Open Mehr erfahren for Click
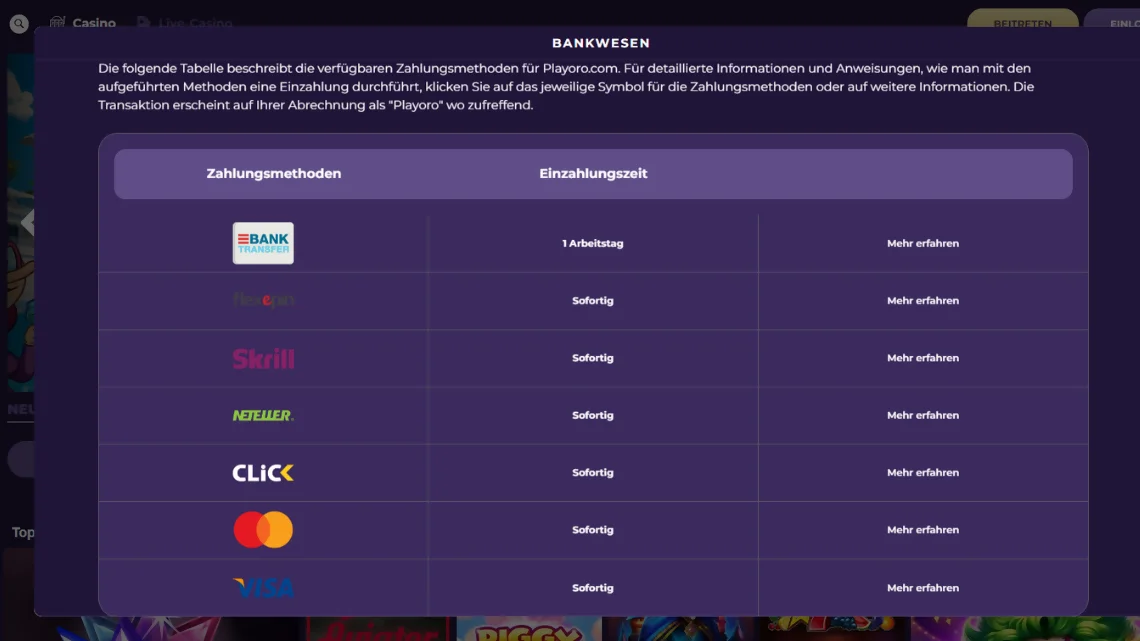This screenshot has height=641, width=1140. point(923,472)
